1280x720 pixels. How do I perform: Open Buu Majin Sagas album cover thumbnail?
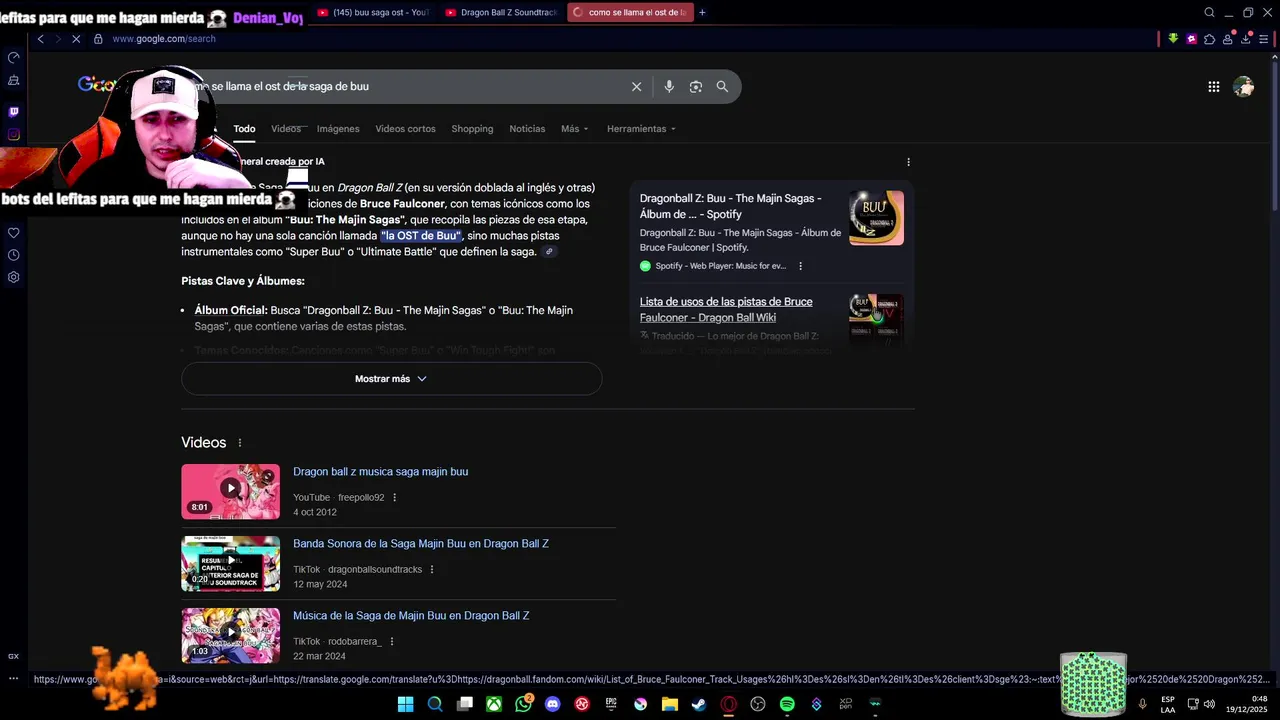point(876,218)
